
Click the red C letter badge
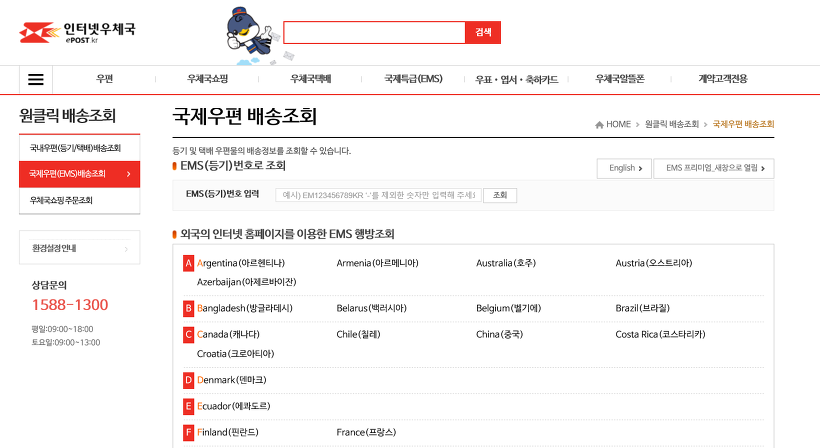click(x=188, y=335)
